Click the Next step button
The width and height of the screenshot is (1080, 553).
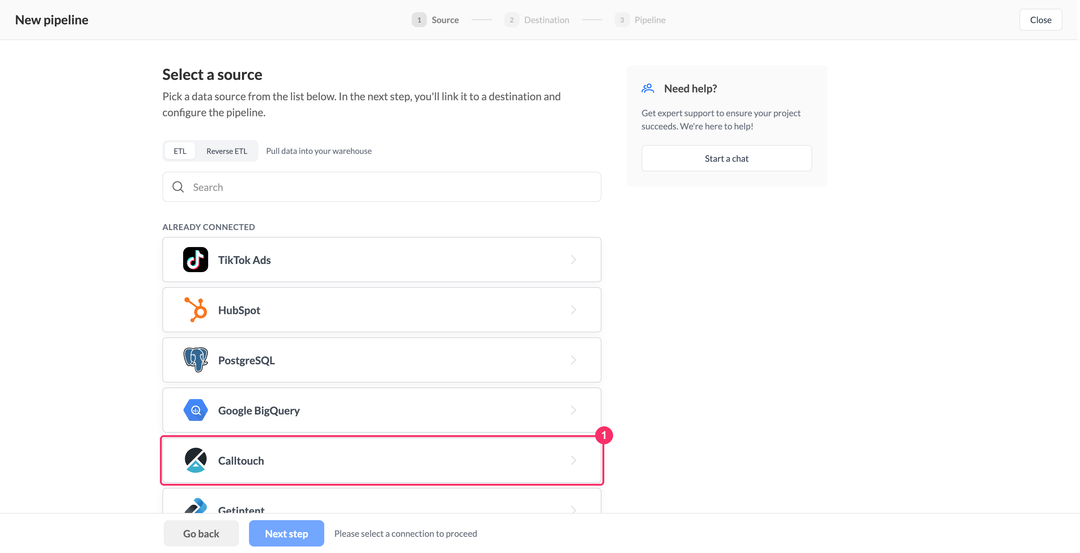[287, 533]
